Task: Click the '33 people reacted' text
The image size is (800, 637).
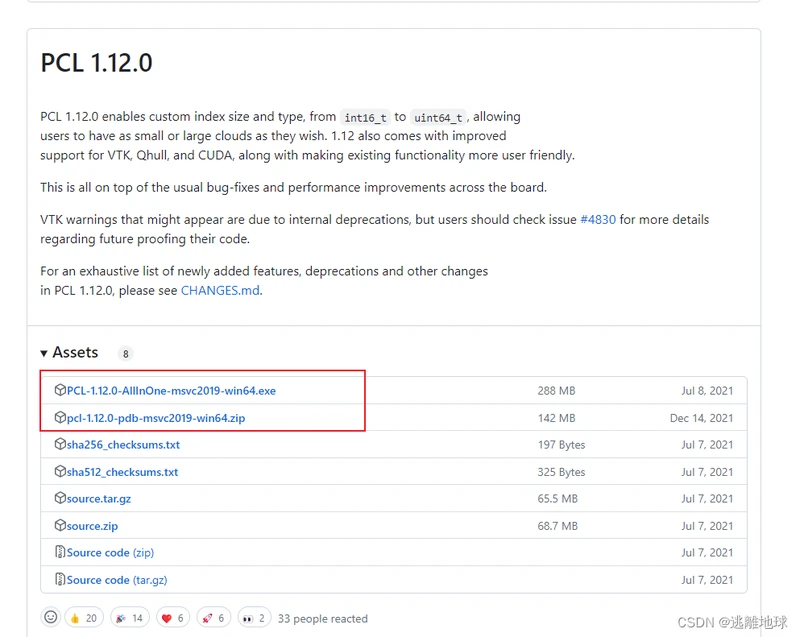Action: [x=322, y=618]
